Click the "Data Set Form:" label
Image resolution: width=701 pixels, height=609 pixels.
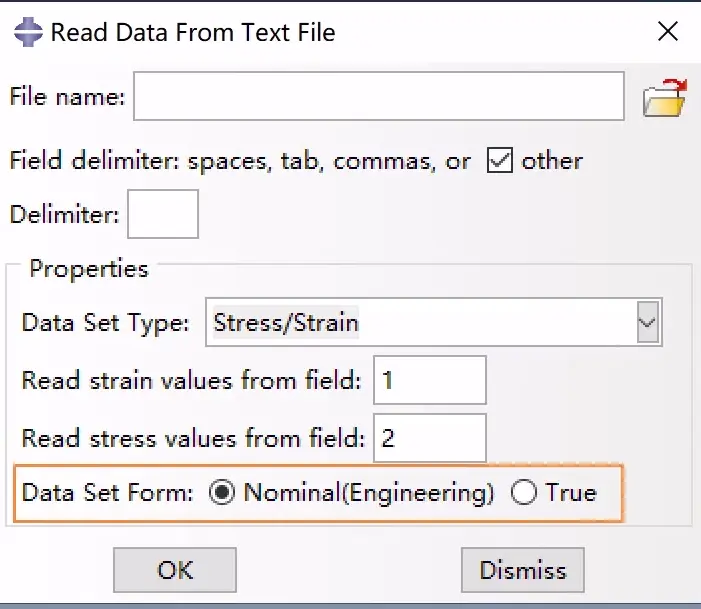point(107,493)
